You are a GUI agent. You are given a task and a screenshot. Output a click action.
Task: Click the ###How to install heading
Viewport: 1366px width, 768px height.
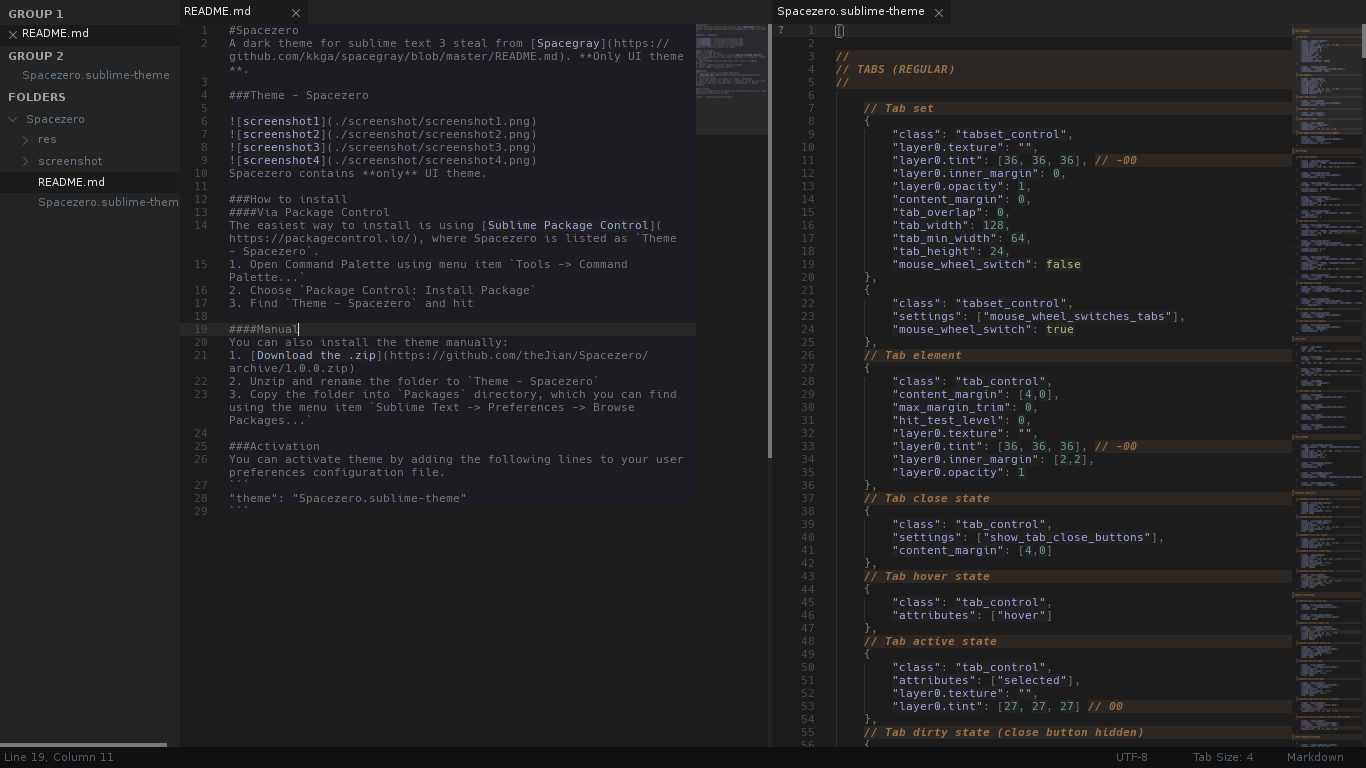point(288,199)
